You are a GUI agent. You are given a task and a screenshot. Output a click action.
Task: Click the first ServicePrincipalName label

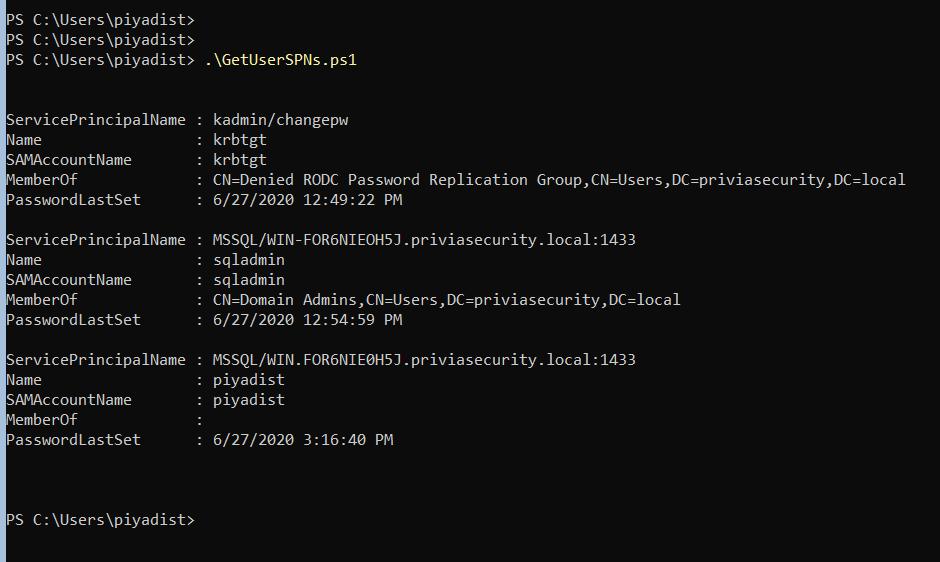[96, 120]
